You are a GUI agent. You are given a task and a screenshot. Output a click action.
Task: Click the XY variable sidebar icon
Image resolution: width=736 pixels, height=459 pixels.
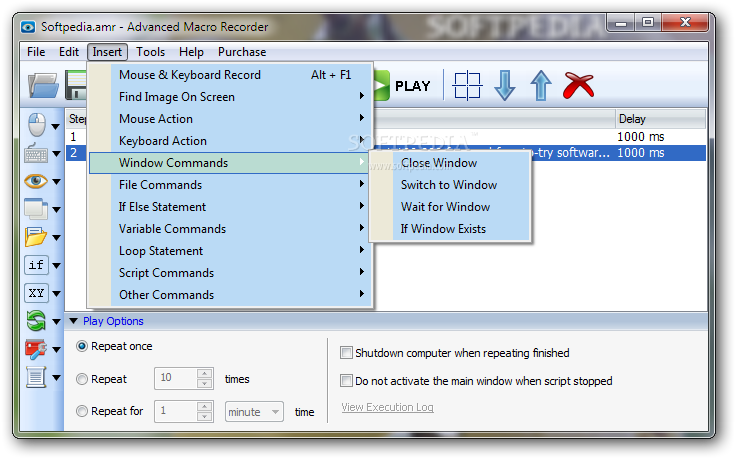tap(36, 293)
